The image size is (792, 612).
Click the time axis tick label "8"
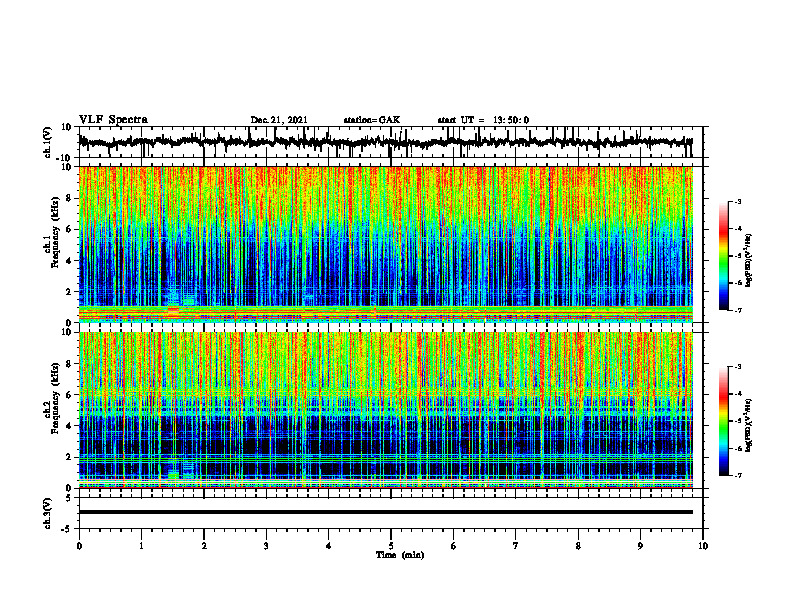coord(578,546)
